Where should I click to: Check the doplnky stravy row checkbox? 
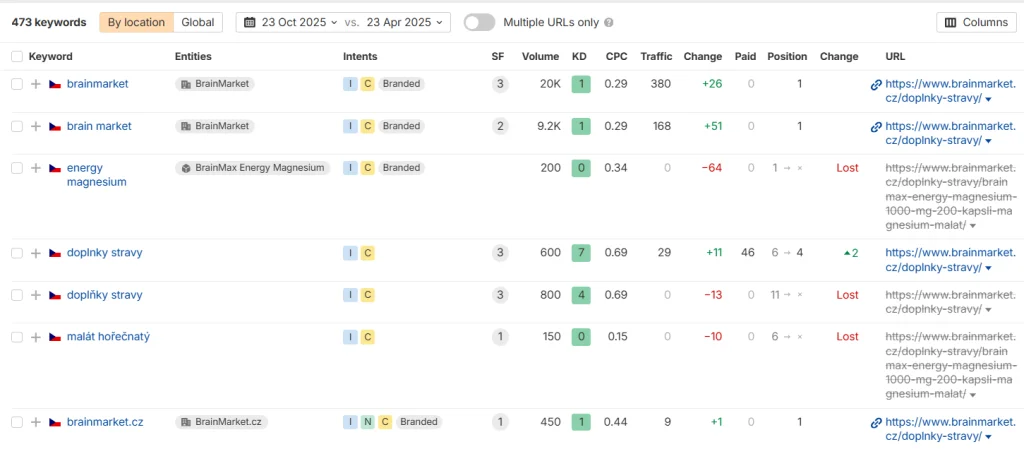(17, 253)
